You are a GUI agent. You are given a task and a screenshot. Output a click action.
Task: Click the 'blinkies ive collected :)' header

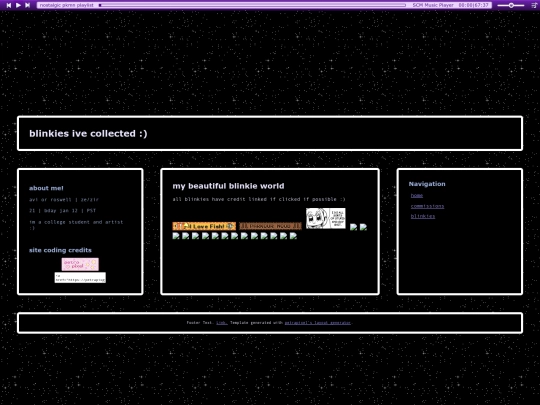(x=88, y=134)
